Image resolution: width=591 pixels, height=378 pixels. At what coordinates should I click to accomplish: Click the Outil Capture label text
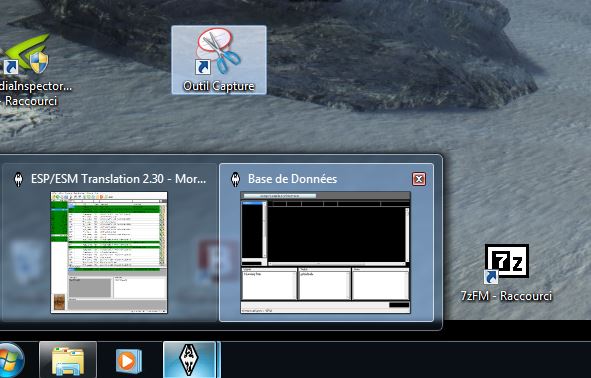pos(219,86)
